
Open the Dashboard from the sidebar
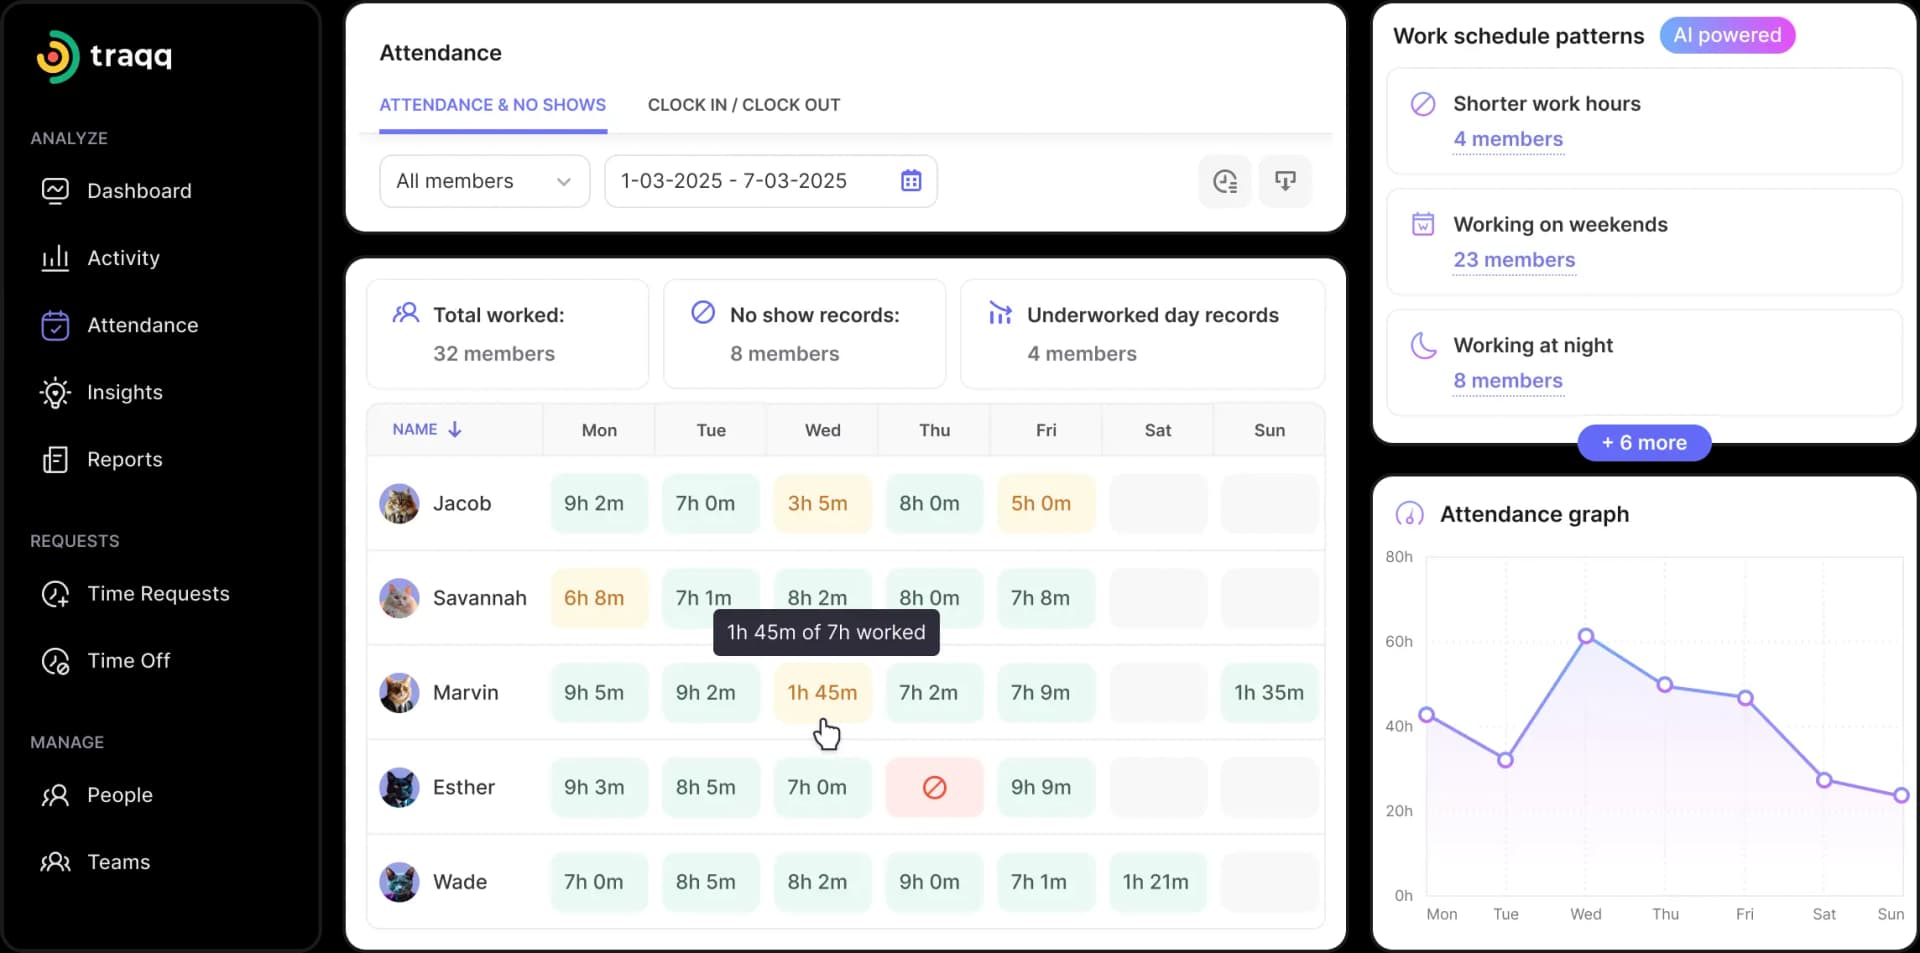139,190
